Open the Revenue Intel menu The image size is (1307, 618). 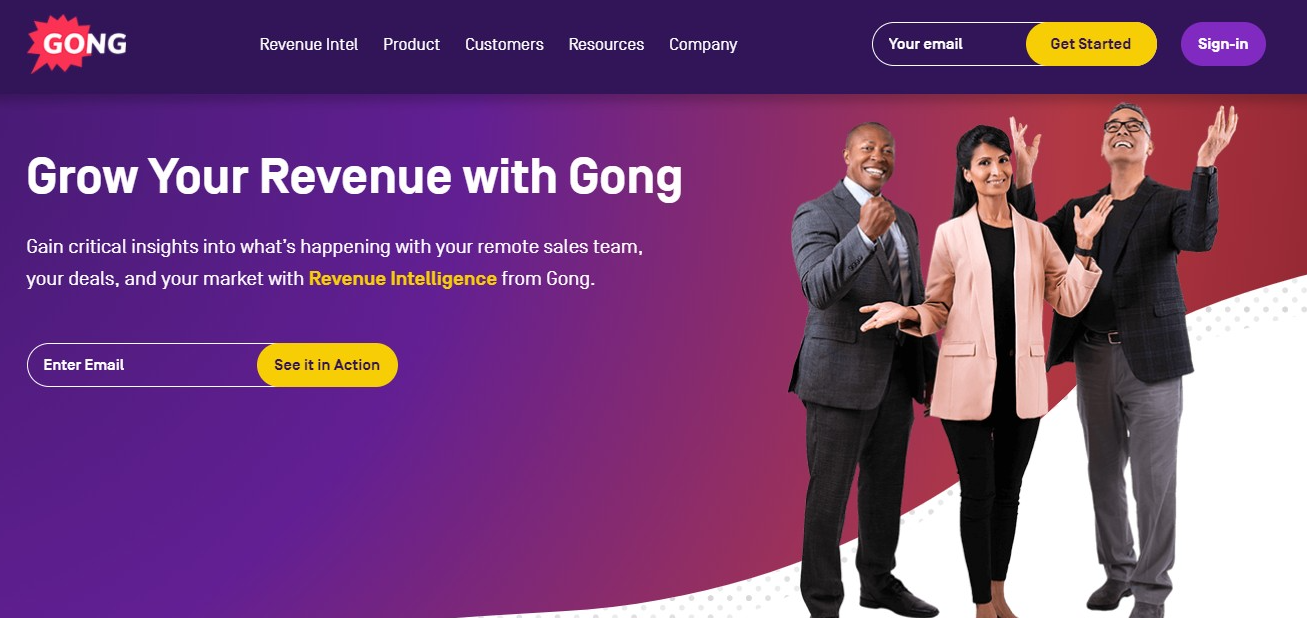click(309, 44)
